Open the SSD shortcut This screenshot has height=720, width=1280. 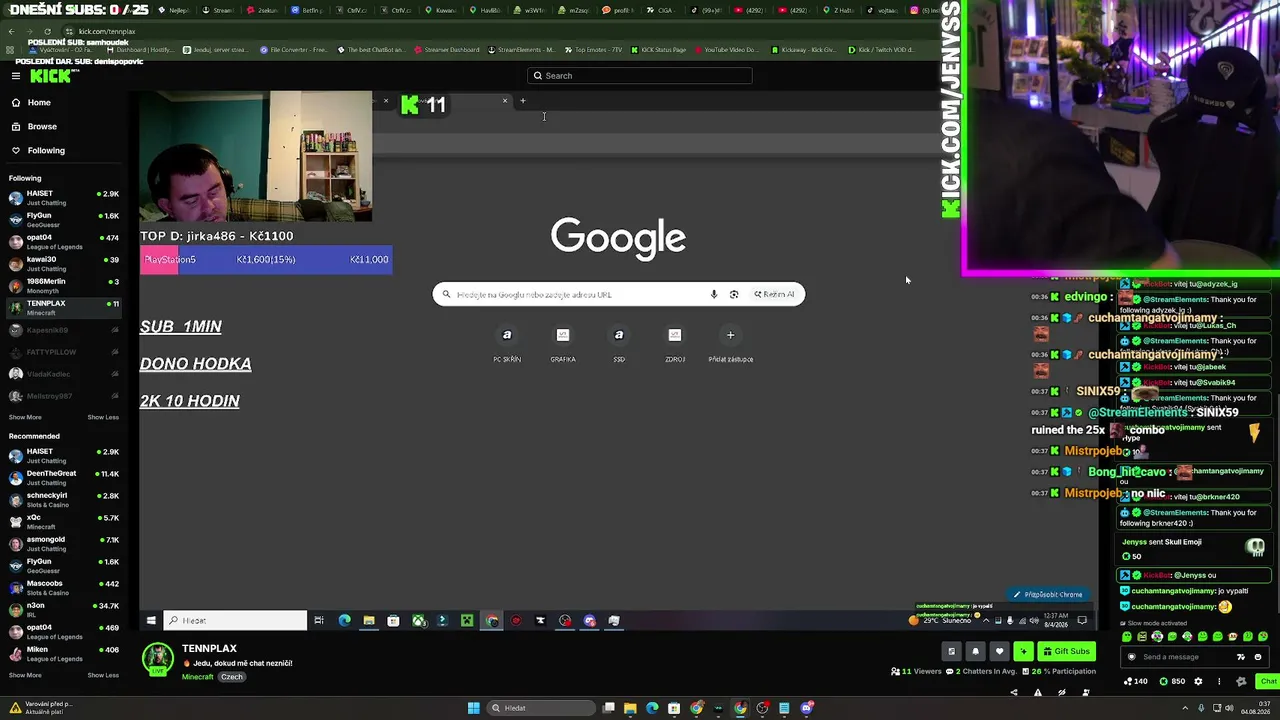pos(619,343)
